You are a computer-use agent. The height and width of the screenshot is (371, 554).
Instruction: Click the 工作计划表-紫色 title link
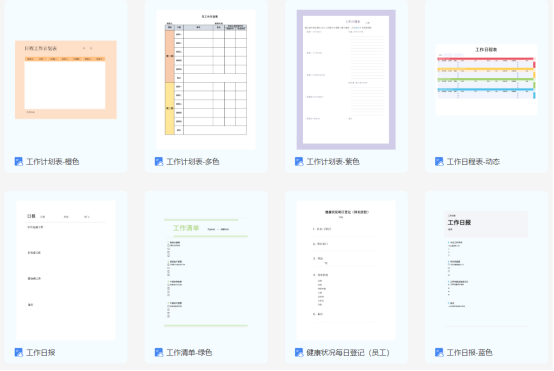(x=333, y=161)
